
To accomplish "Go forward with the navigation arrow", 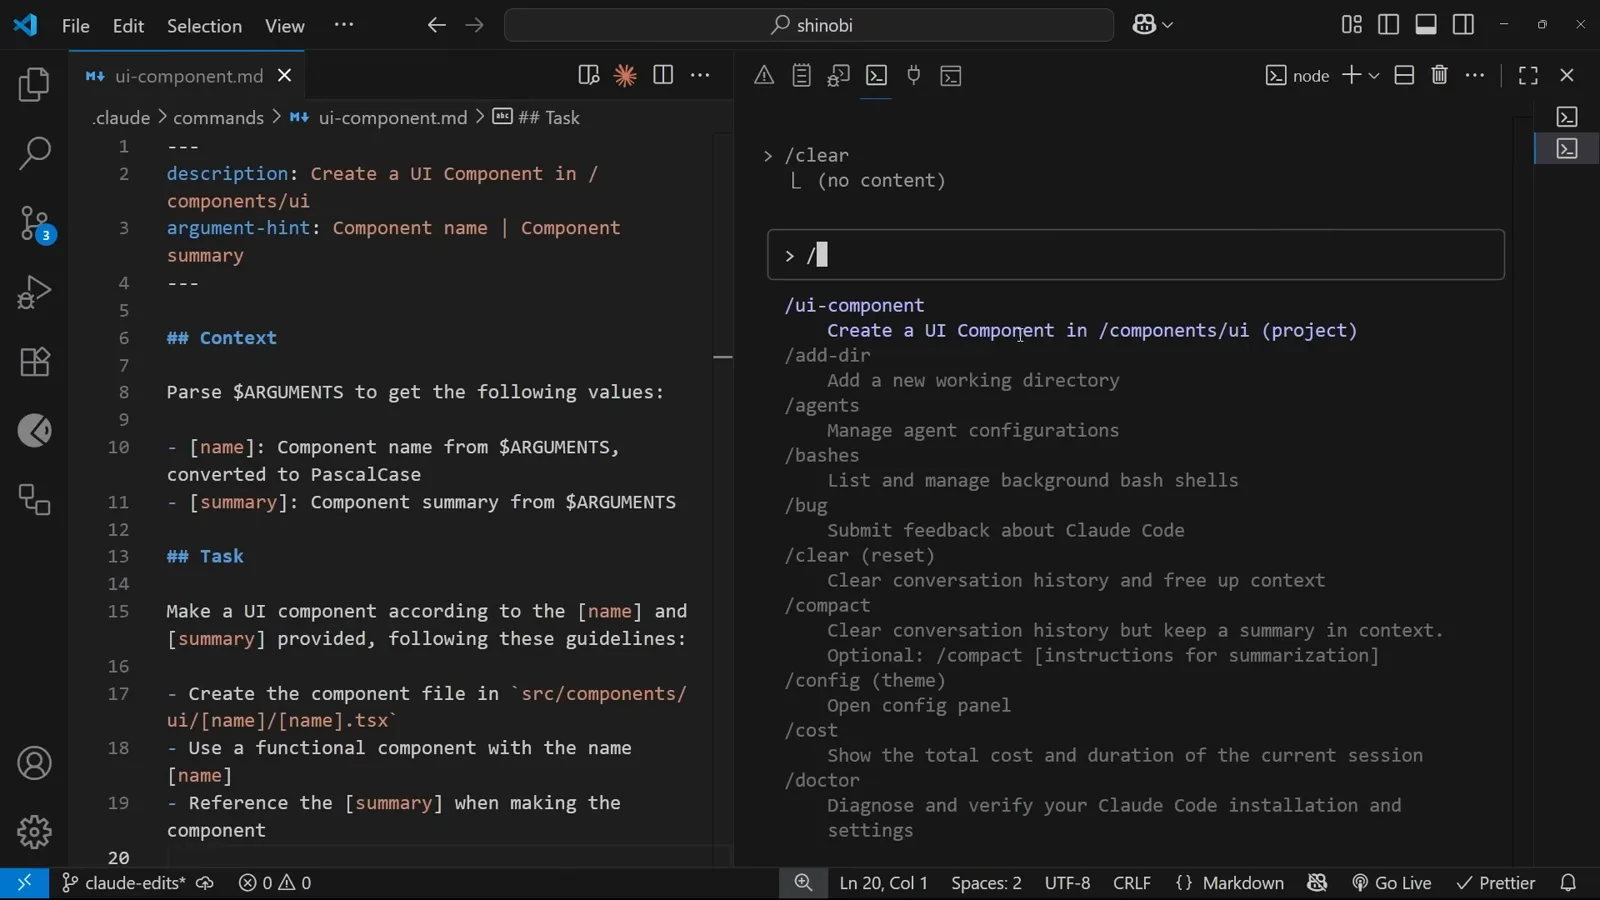I will pos(474,25).
